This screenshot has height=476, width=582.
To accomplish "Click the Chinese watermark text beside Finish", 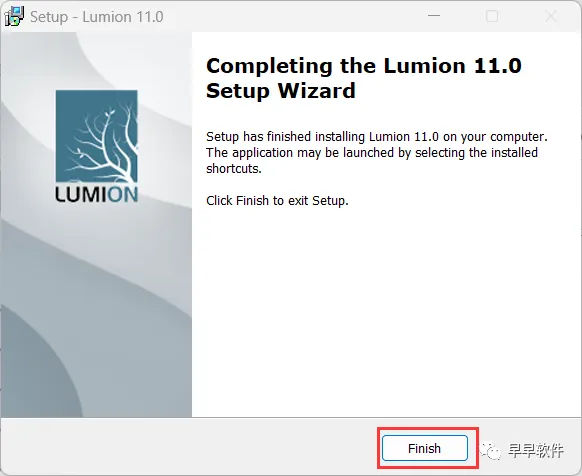I will [x=536, y=450].
